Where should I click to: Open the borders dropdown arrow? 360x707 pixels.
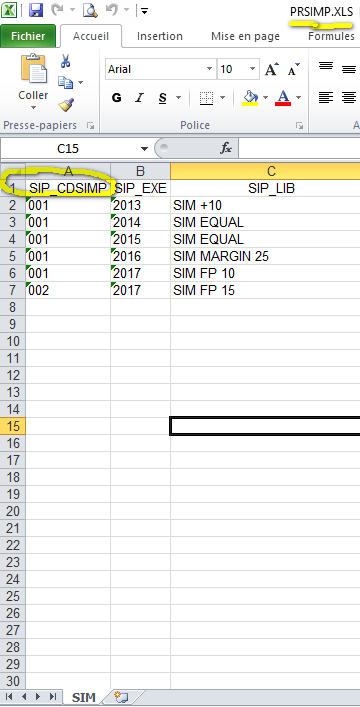point(222,97)
